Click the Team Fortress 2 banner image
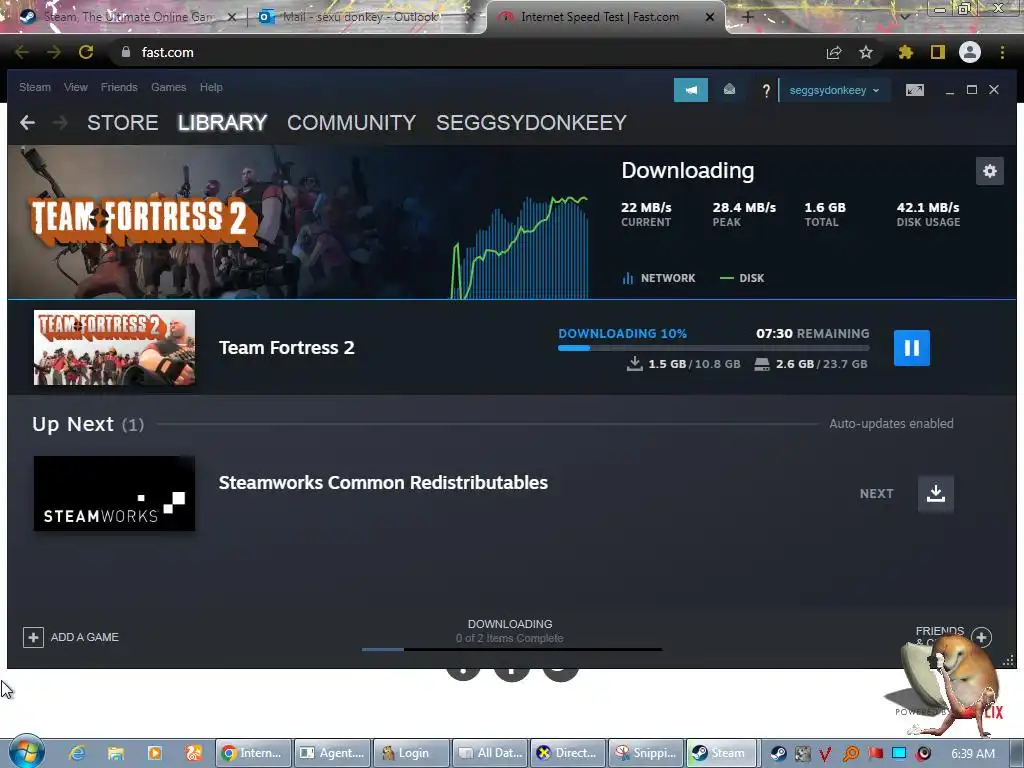This screenshot has height=768, width=1024. pyautogui.click(x=229, y=222)
